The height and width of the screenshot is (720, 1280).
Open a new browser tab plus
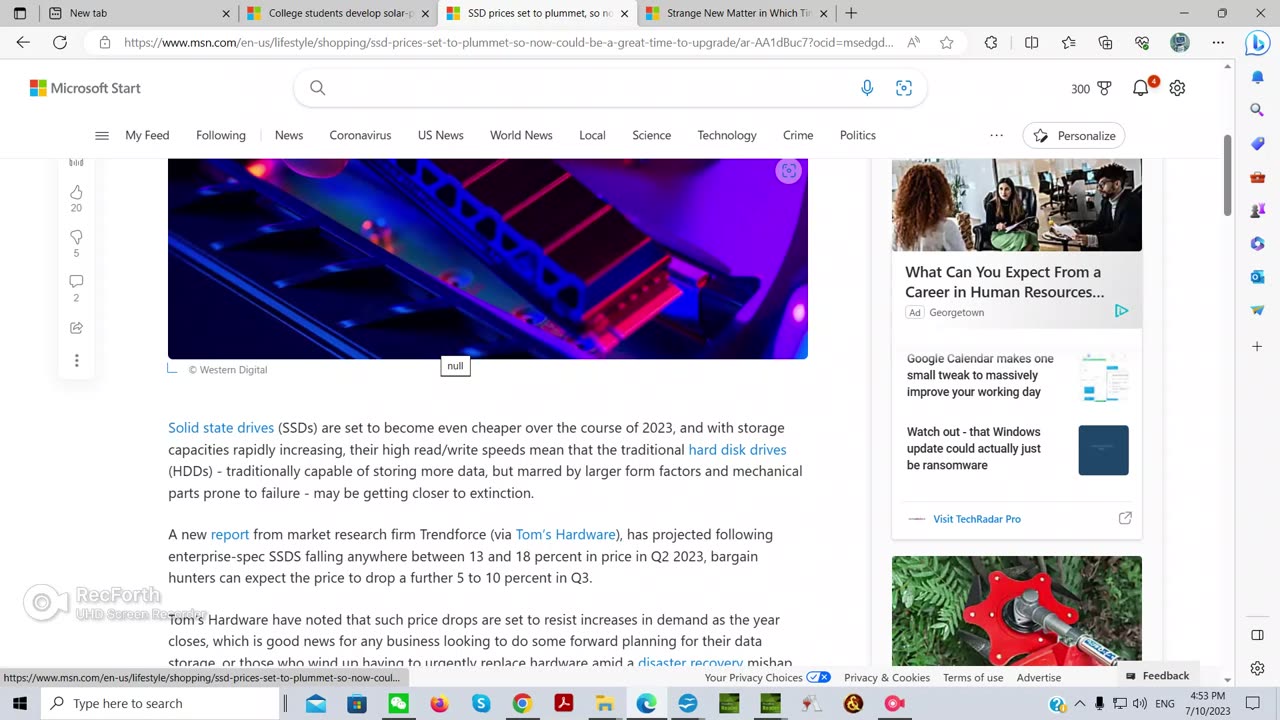click(x=851, y=13)
